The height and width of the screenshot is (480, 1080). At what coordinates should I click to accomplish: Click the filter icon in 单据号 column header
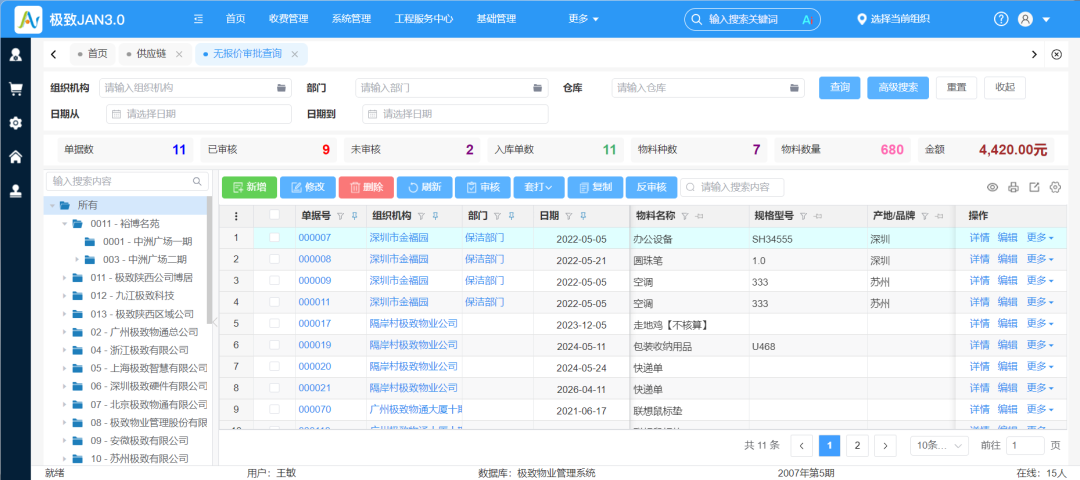[340, 216]
